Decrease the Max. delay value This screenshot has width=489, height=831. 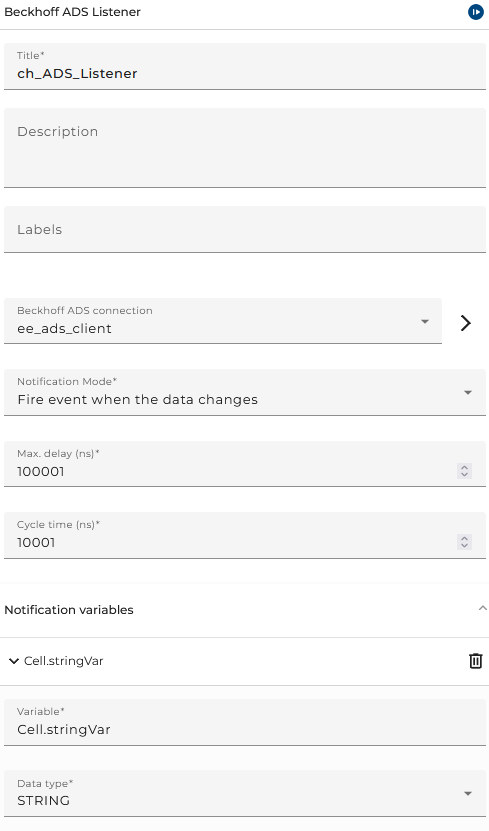[464, 474]
